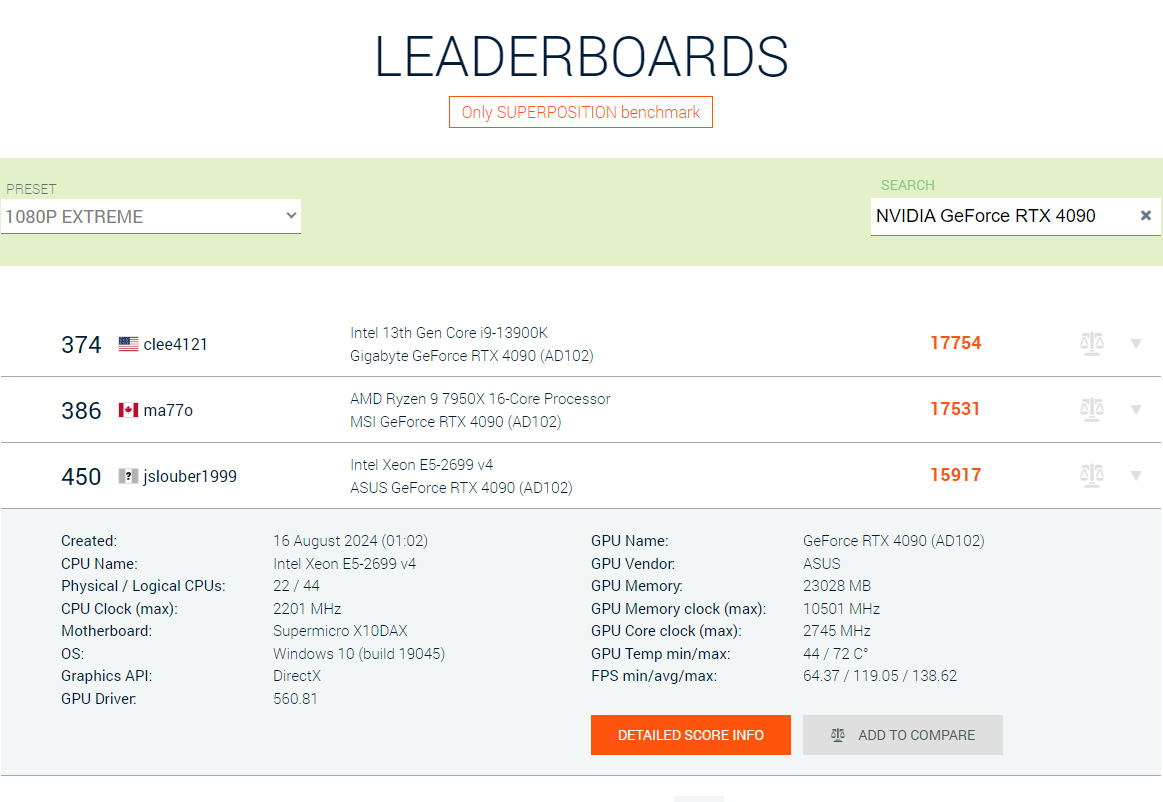Expand details arrow for clee4121 row
Image resolution: width=1163 pixels, height=802 pixels.
[x=1136, y=344]
